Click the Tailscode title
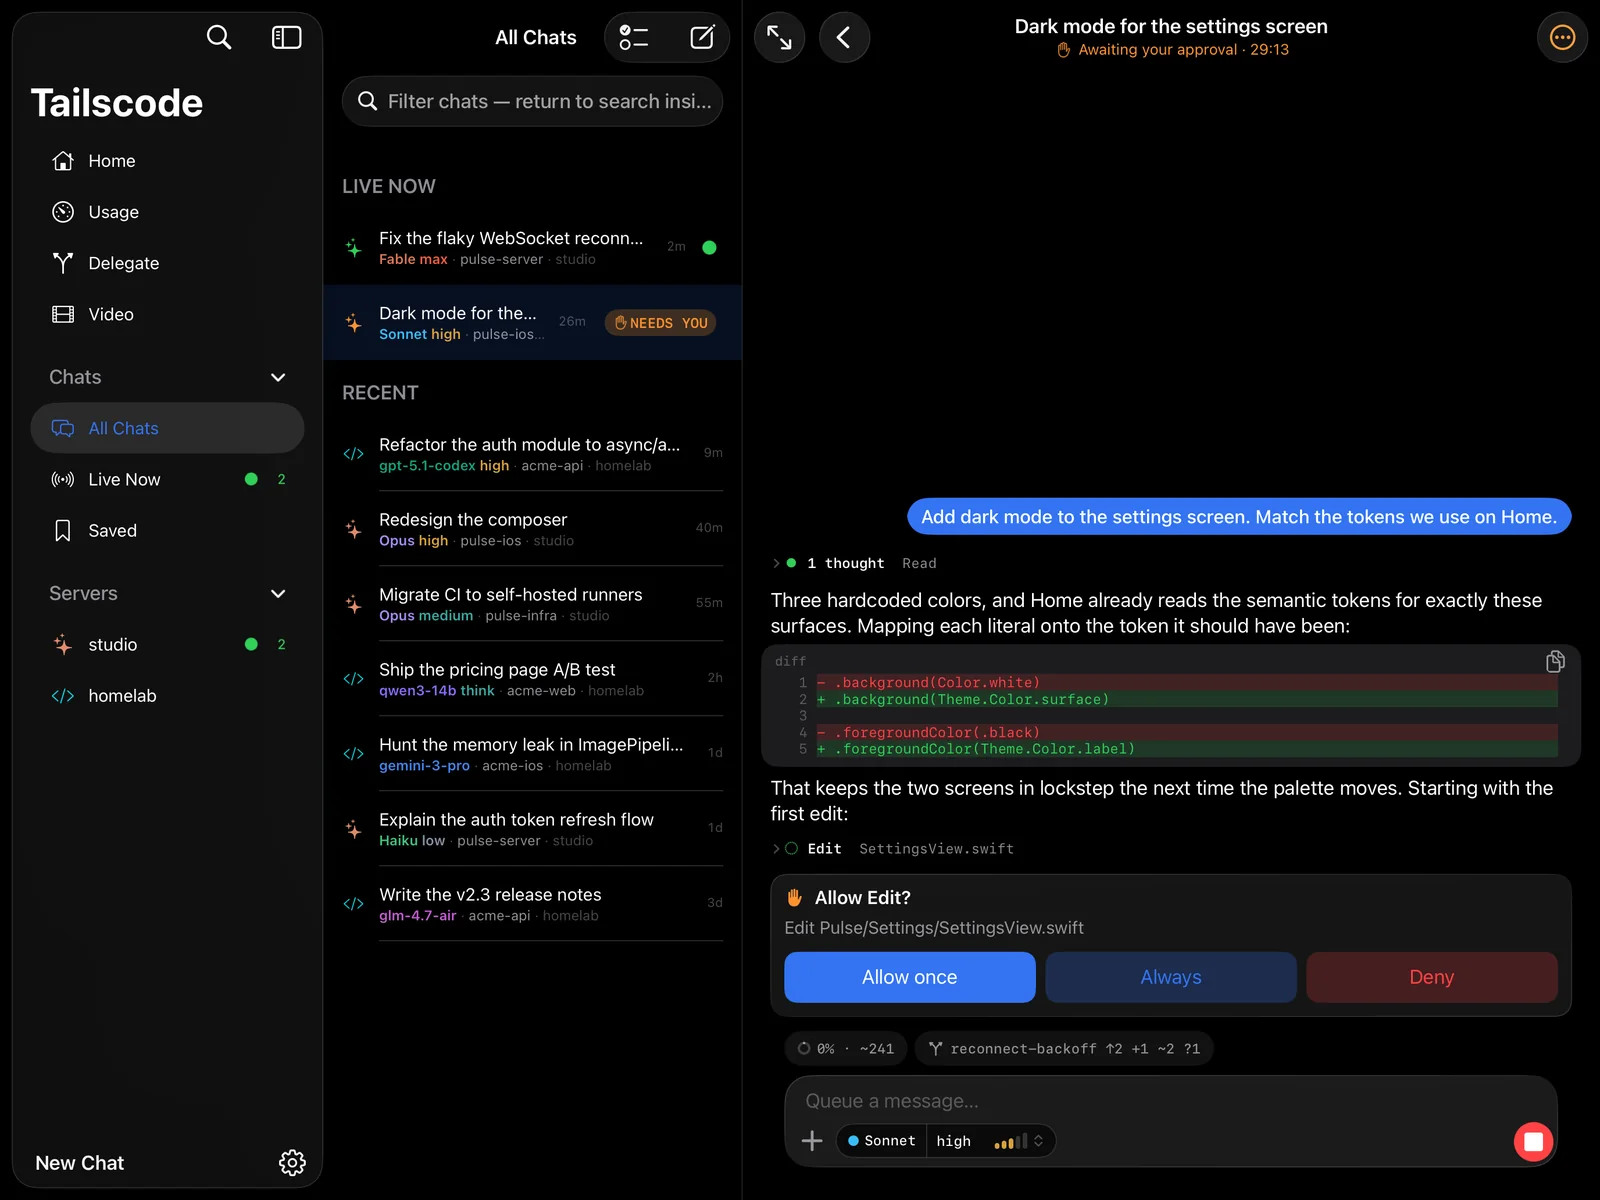 [x=117, y=103]
